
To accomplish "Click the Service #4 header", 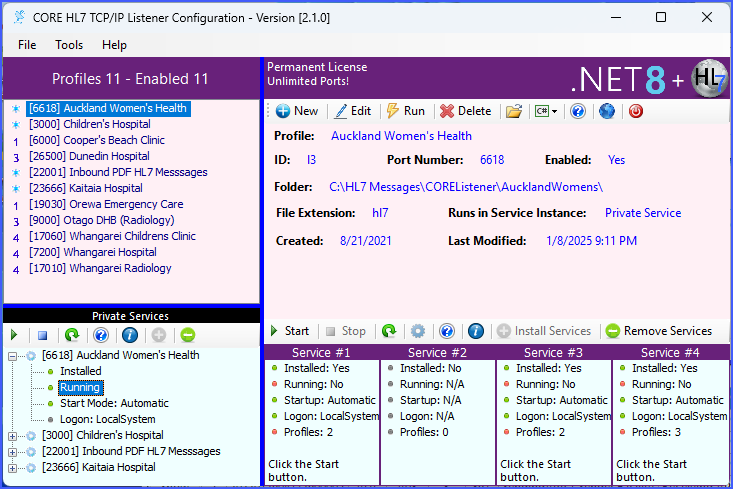I will coord(670,352).
